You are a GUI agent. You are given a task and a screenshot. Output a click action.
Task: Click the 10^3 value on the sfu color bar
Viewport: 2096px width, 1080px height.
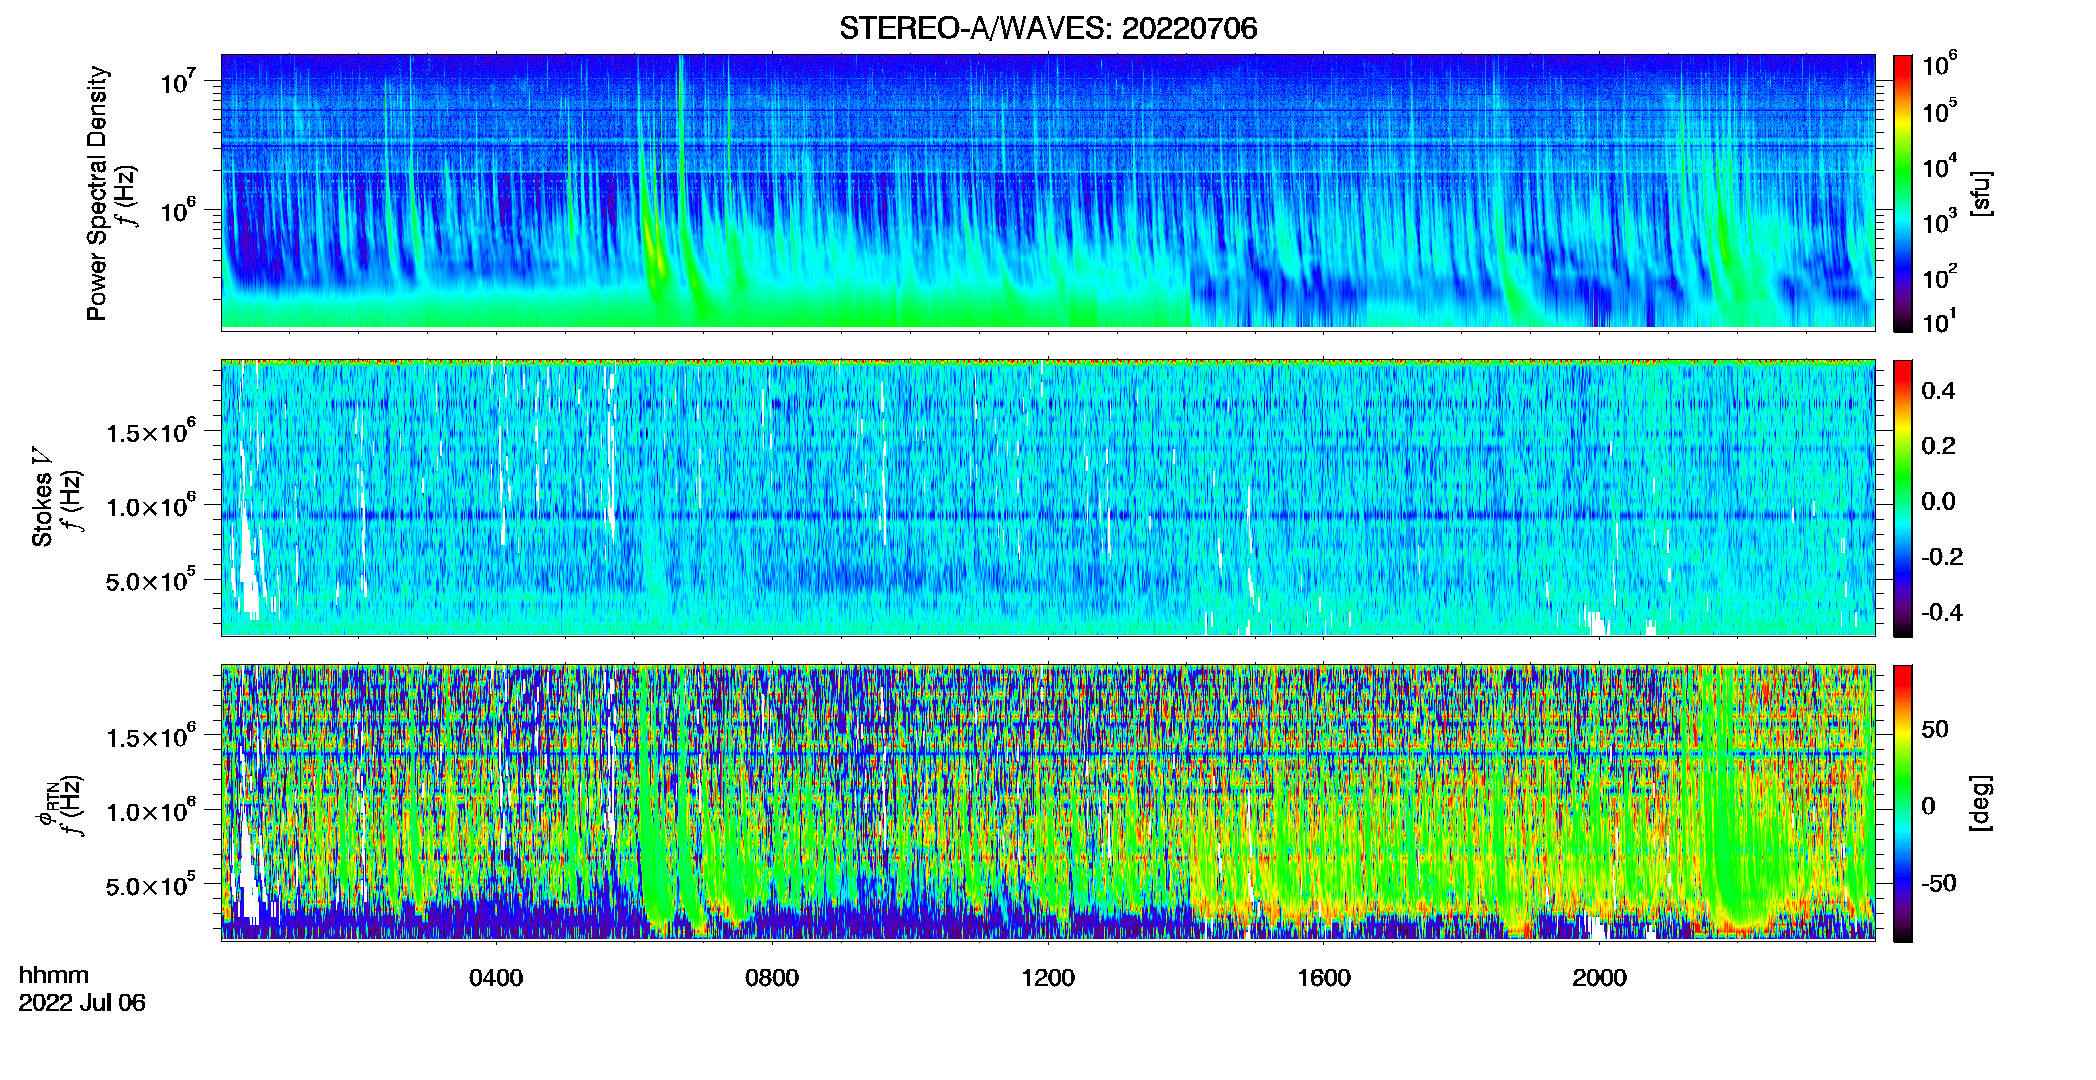click(1939, 221)
